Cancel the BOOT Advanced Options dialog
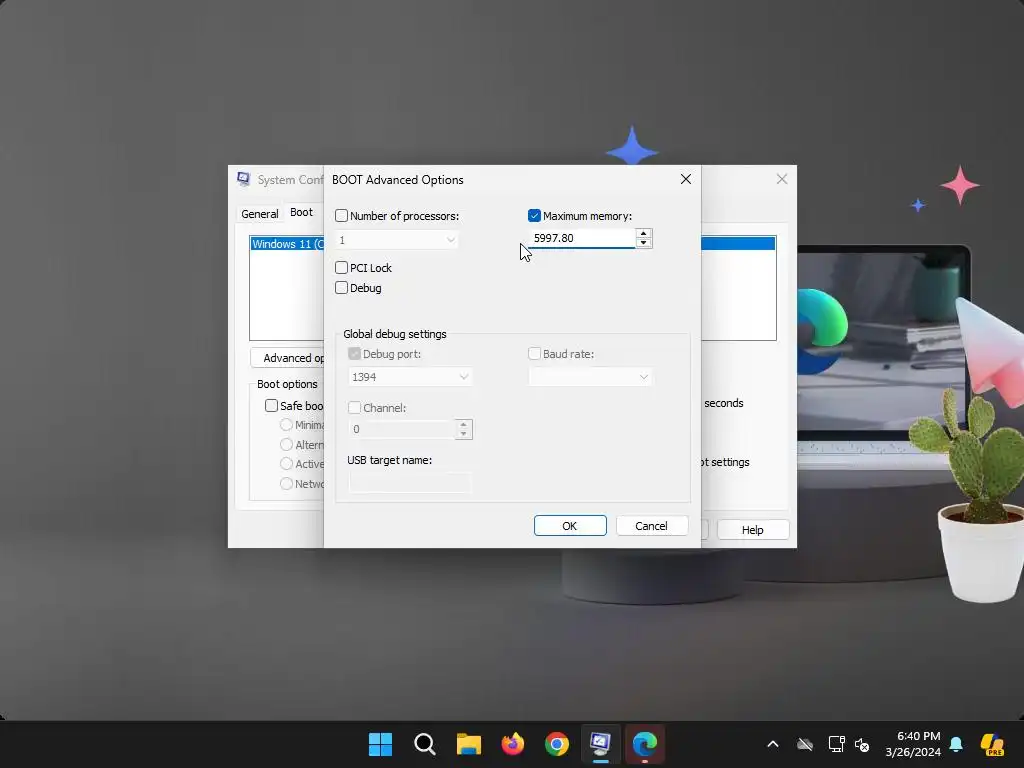This screenshot has height=768, width=1024. point(652,526)
